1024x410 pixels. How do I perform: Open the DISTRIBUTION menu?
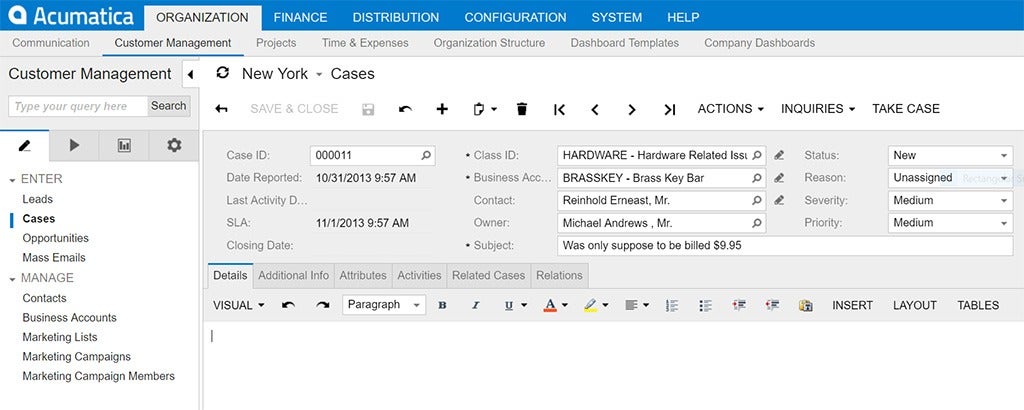[x=396, y=18]
